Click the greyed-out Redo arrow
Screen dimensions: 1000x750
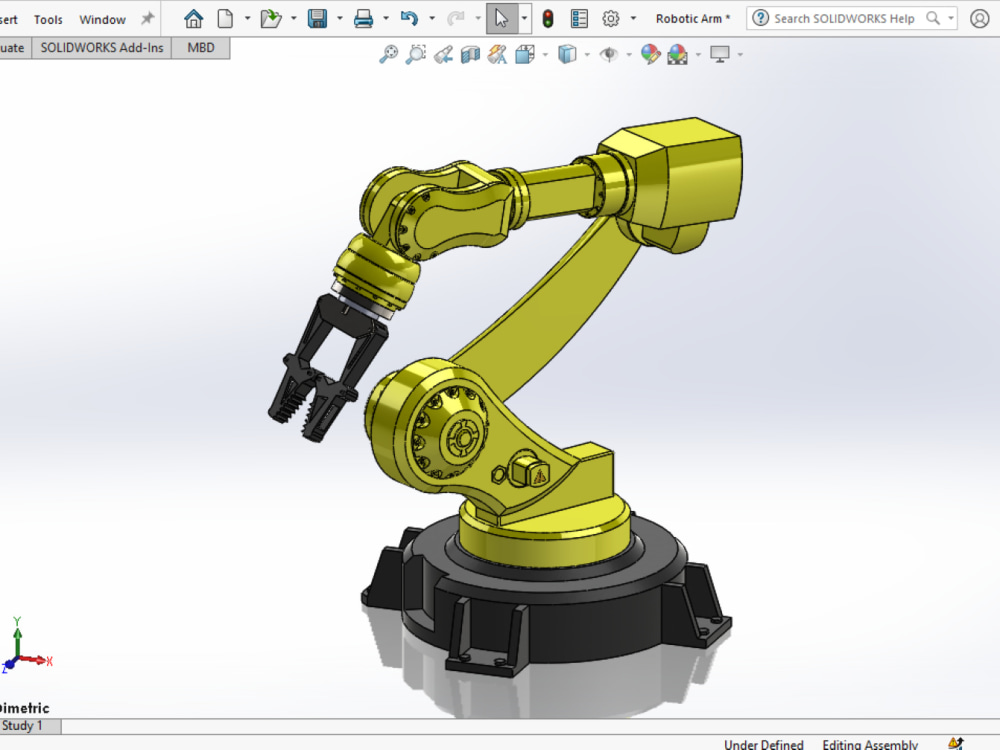[x=455, y=18]
